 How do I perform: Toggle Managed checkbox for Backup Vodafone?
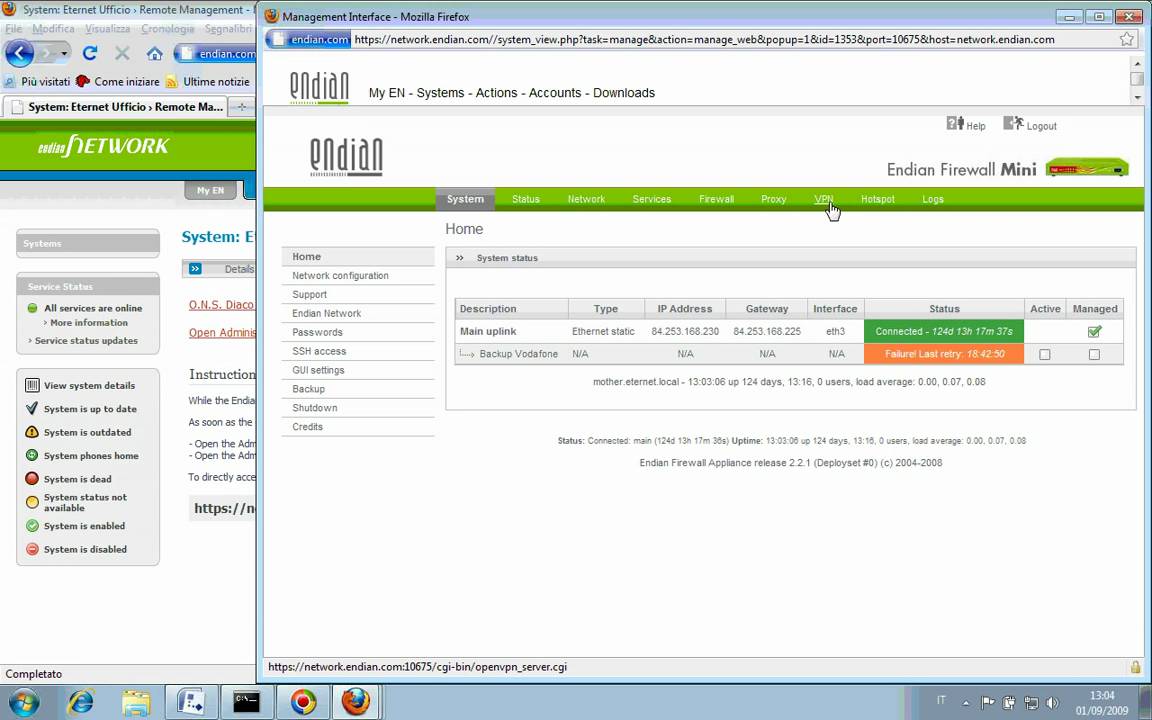click(1095, 354)
